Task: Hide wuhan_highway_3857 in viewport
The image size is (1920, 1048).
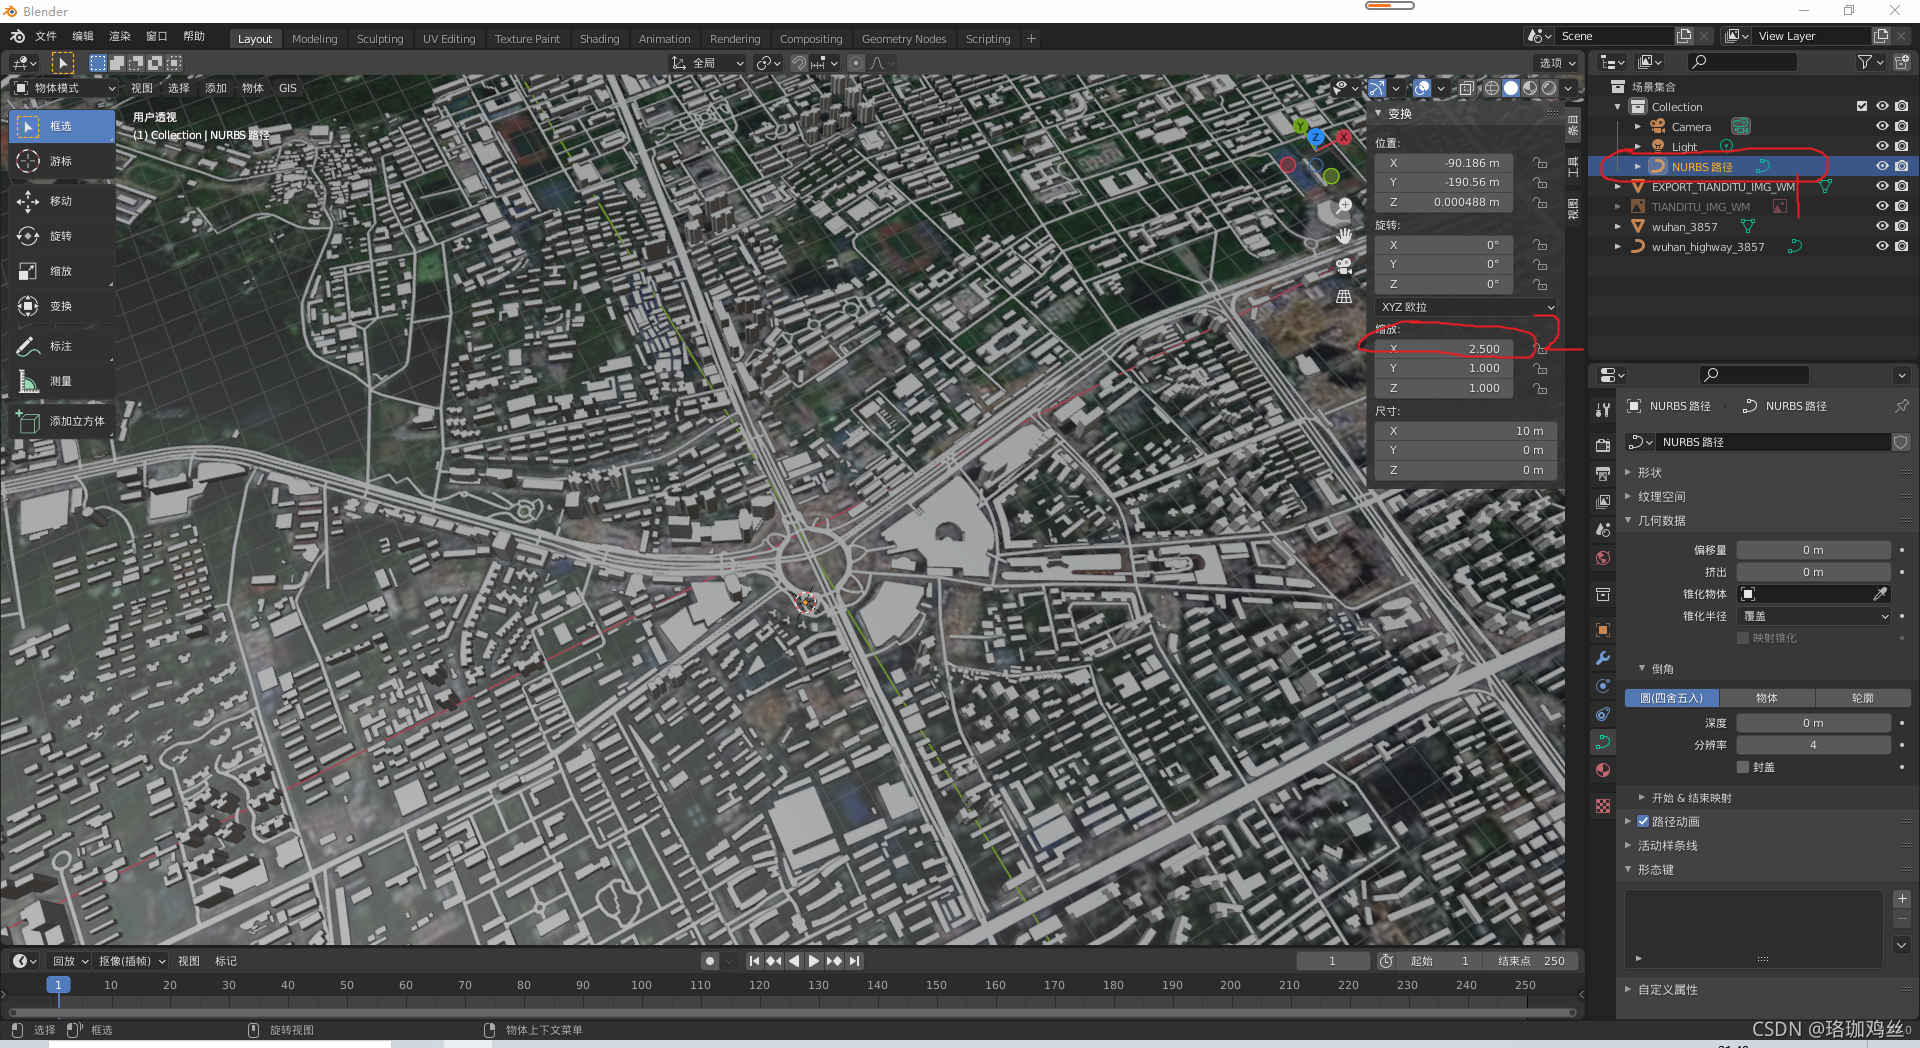Action: click(1882, 246)
